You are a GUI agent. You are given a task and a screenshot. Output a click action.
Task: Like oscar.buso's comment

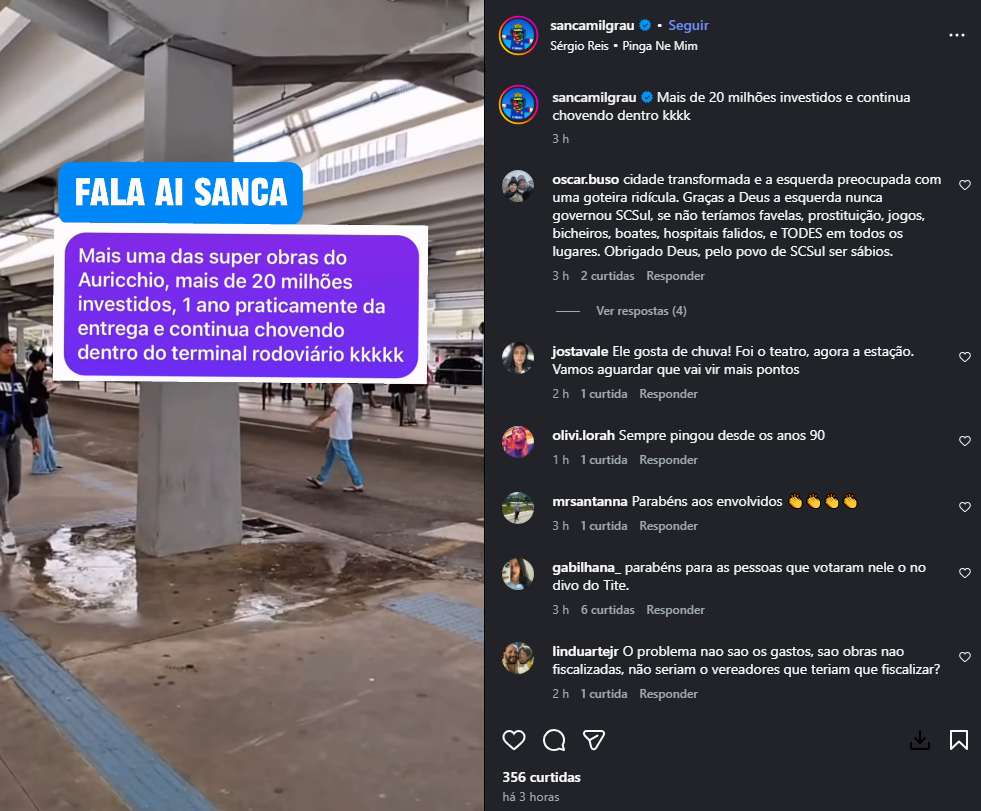(965, 185)
